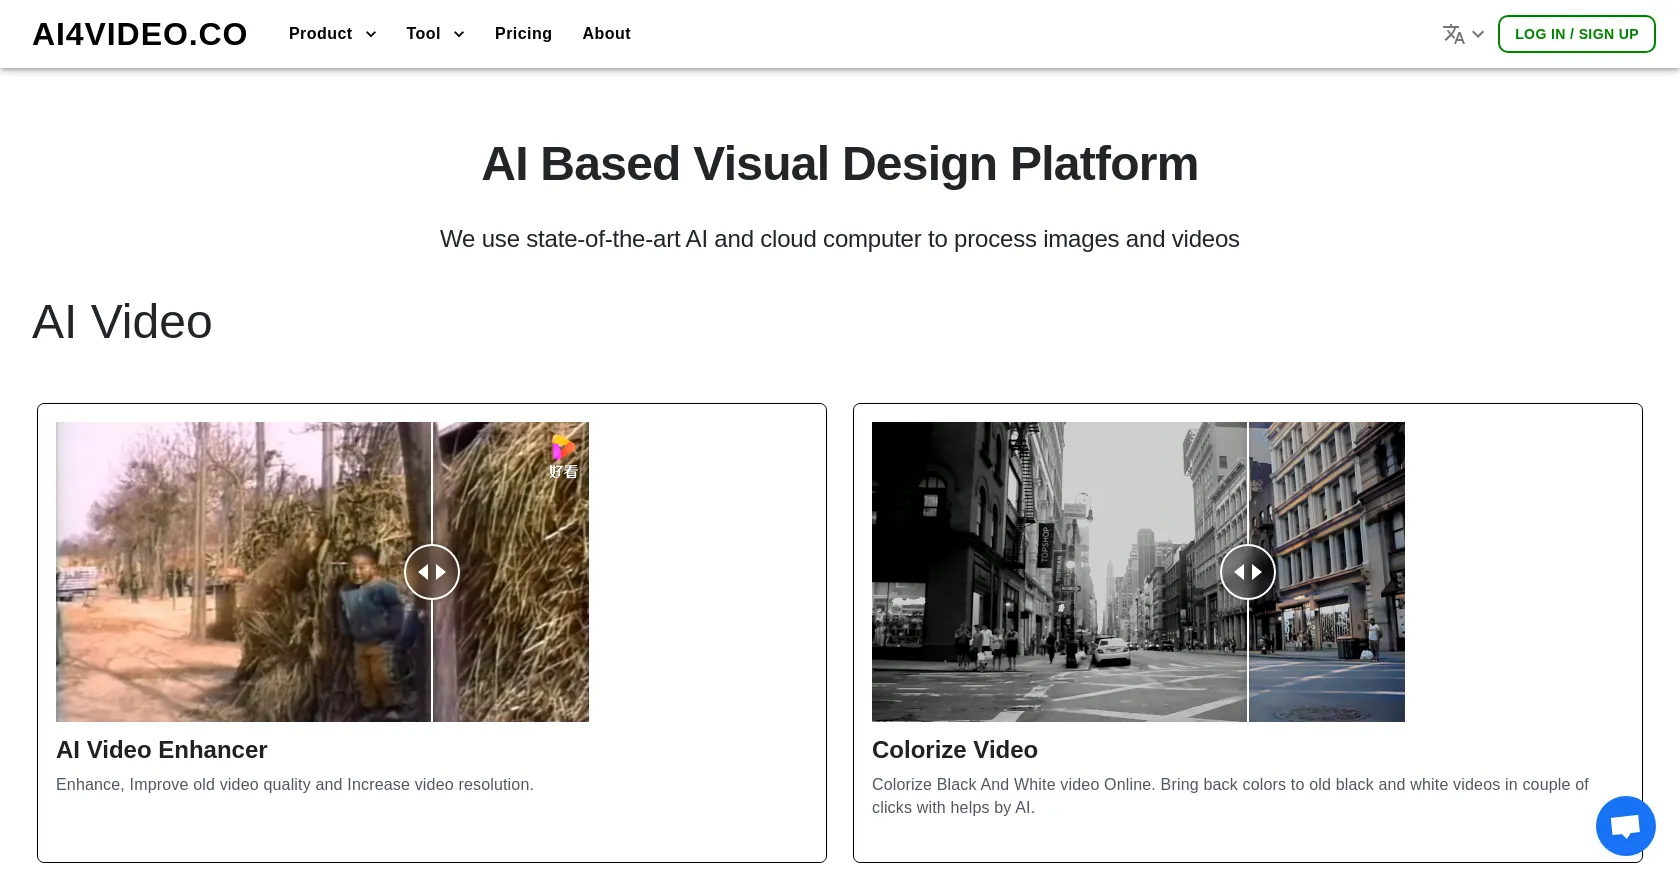Go to the Pricing page
1680x876 pixels.
click(x=523, y=34)
